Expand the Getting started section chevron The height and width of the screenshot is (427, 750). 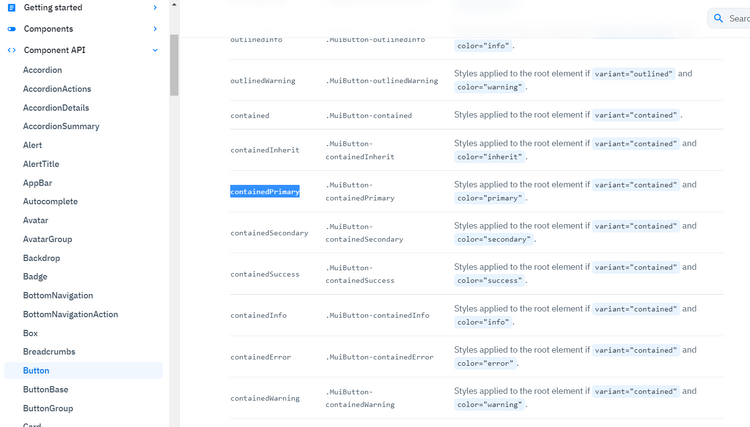tap(155, 8)
